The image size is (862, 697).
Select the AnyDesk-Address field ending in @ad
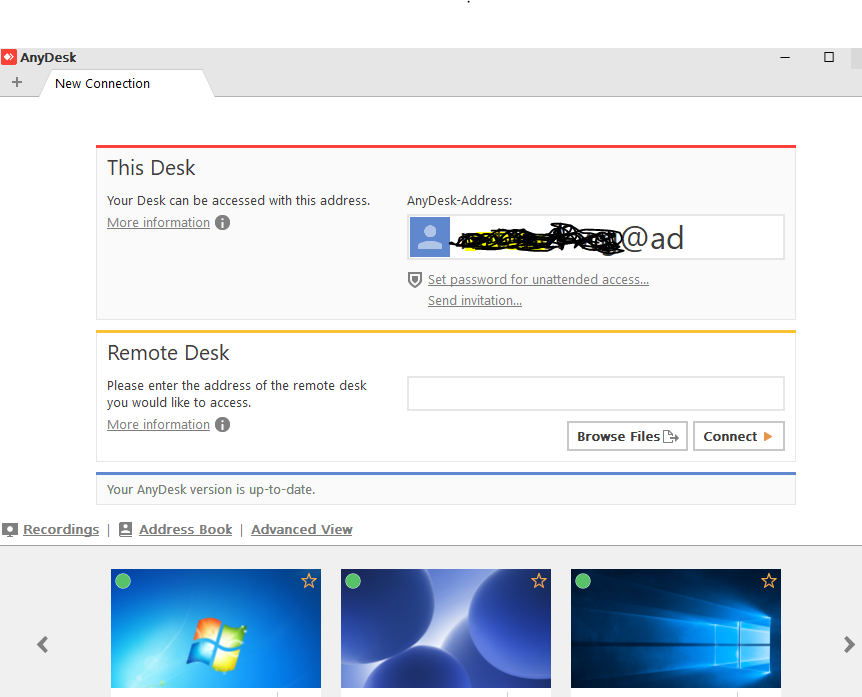(595, 237)
